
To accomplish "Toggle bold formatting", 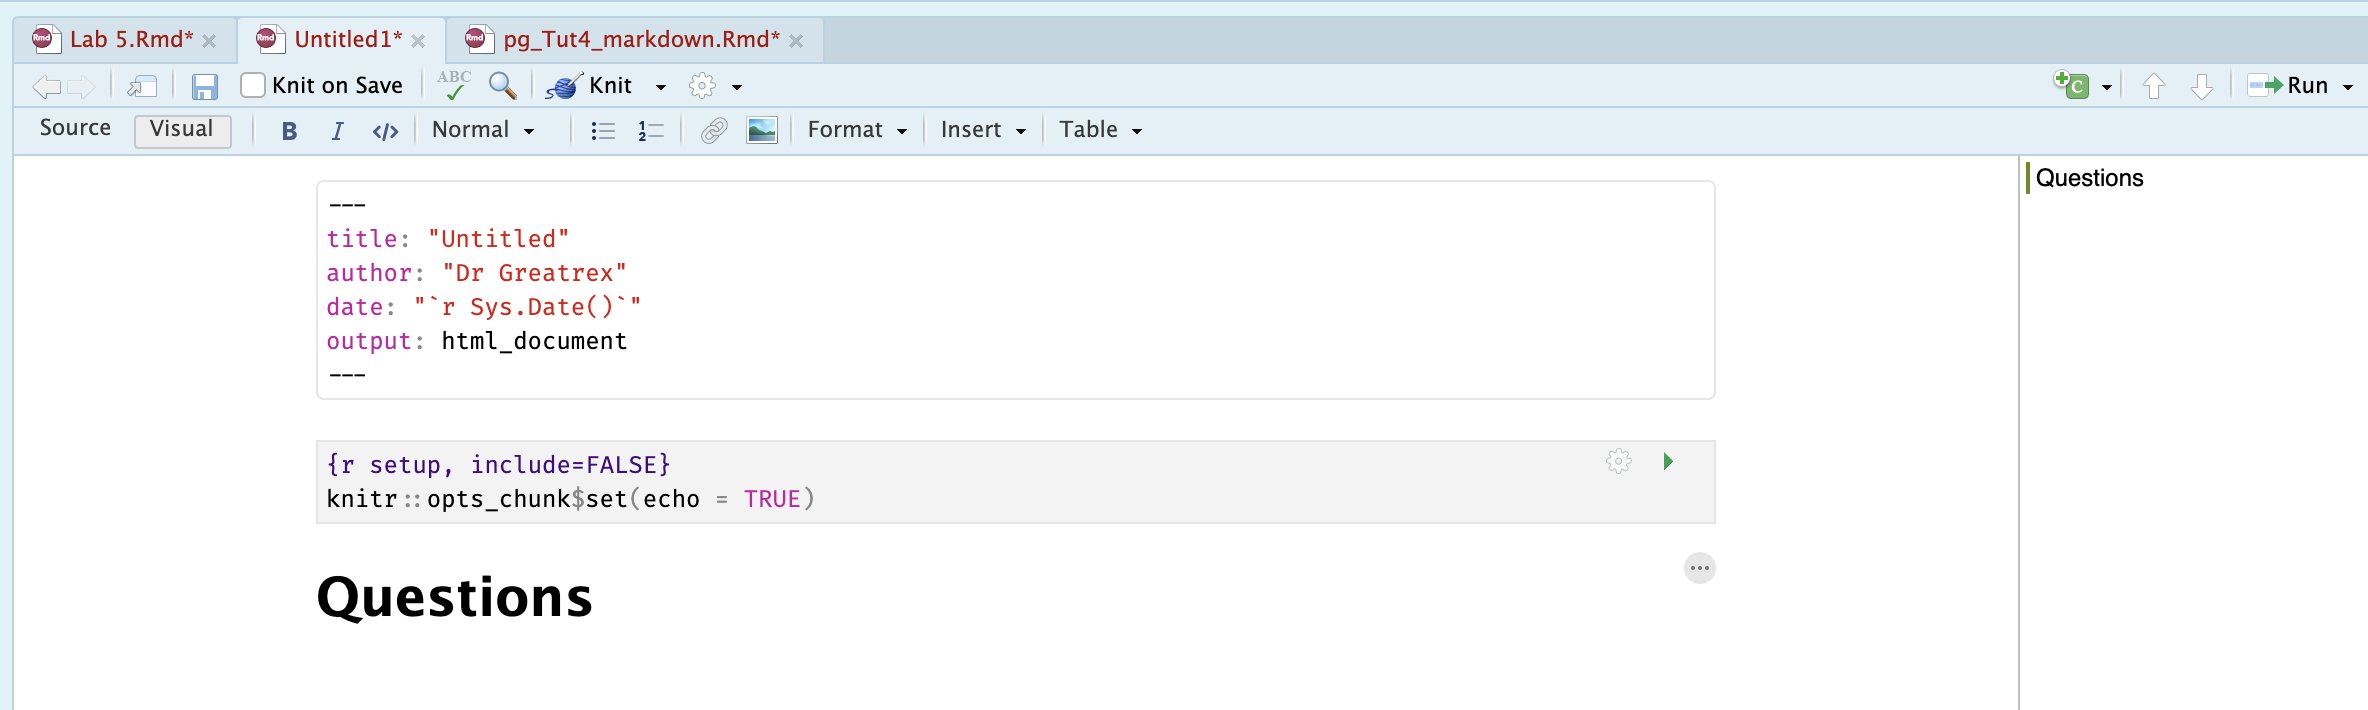I will coord(289,131).
